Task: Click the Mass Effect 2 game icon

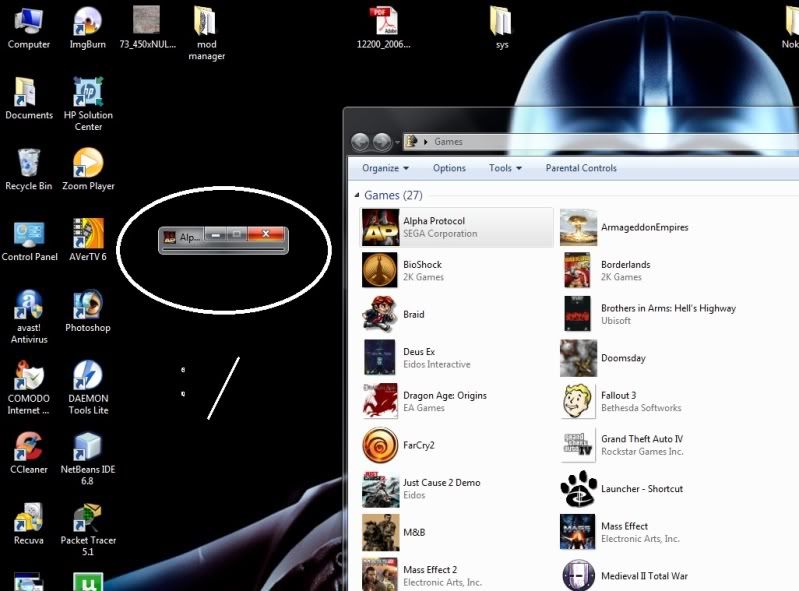Action: coord(380,575)
